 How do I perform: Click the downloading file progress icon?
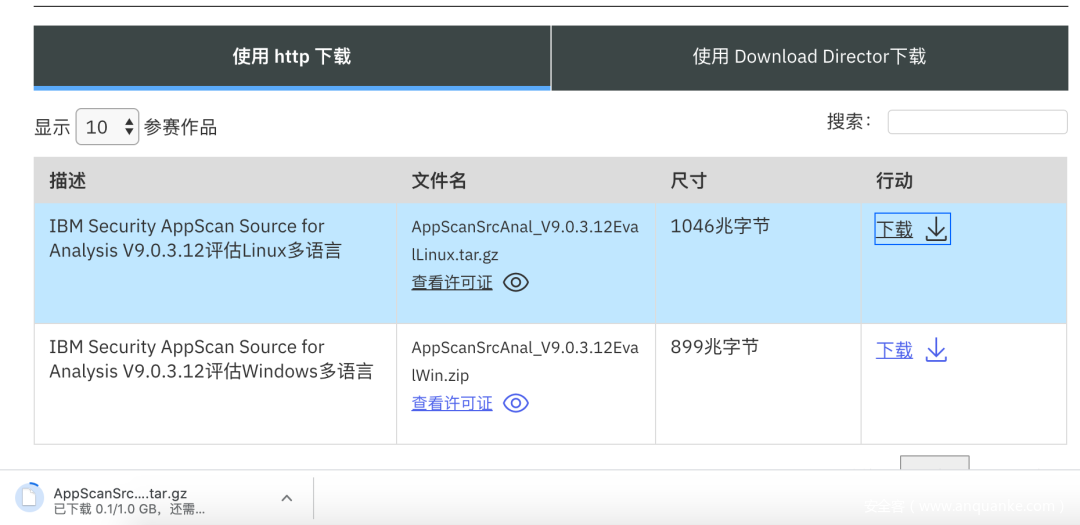[x=30, y=497]
